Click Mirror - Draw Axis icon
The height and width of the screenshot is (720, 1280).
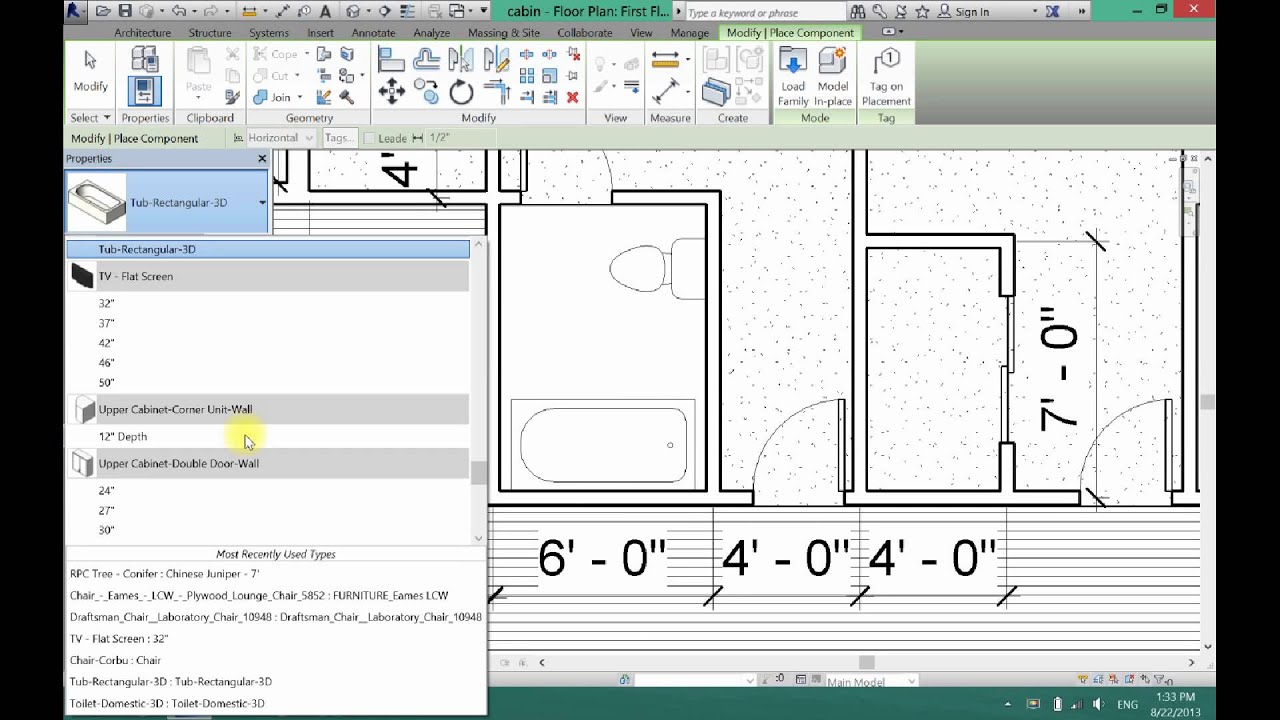pyautogui.click(x=496, y=60)
